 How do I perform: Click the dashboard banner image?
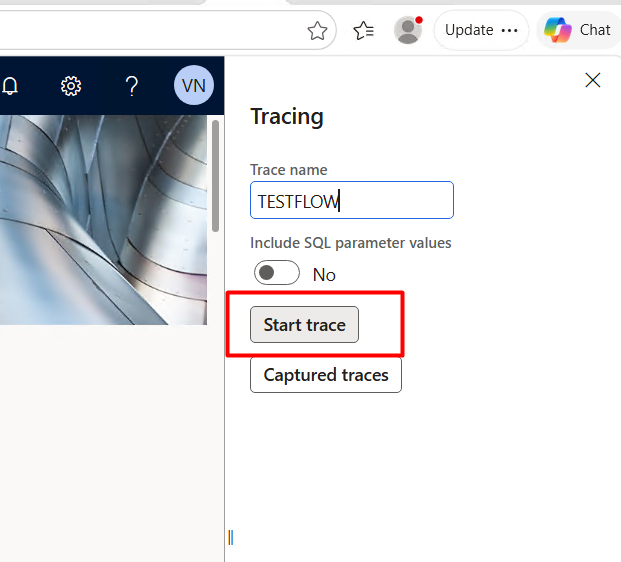point(103,220)
